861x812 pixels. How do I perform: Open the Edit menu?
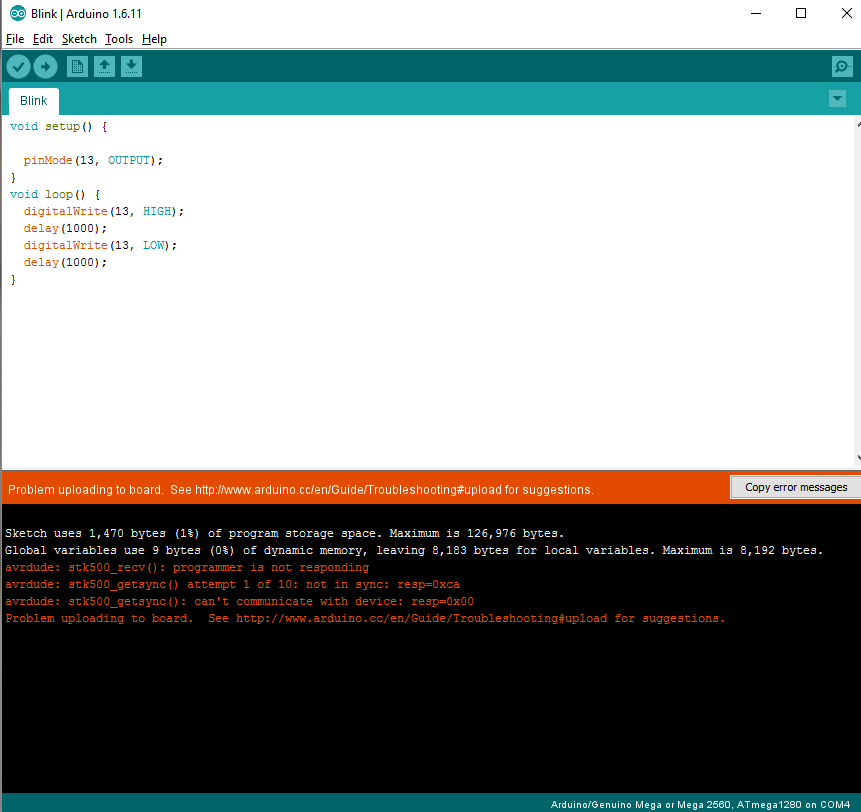tap(43, 39)
